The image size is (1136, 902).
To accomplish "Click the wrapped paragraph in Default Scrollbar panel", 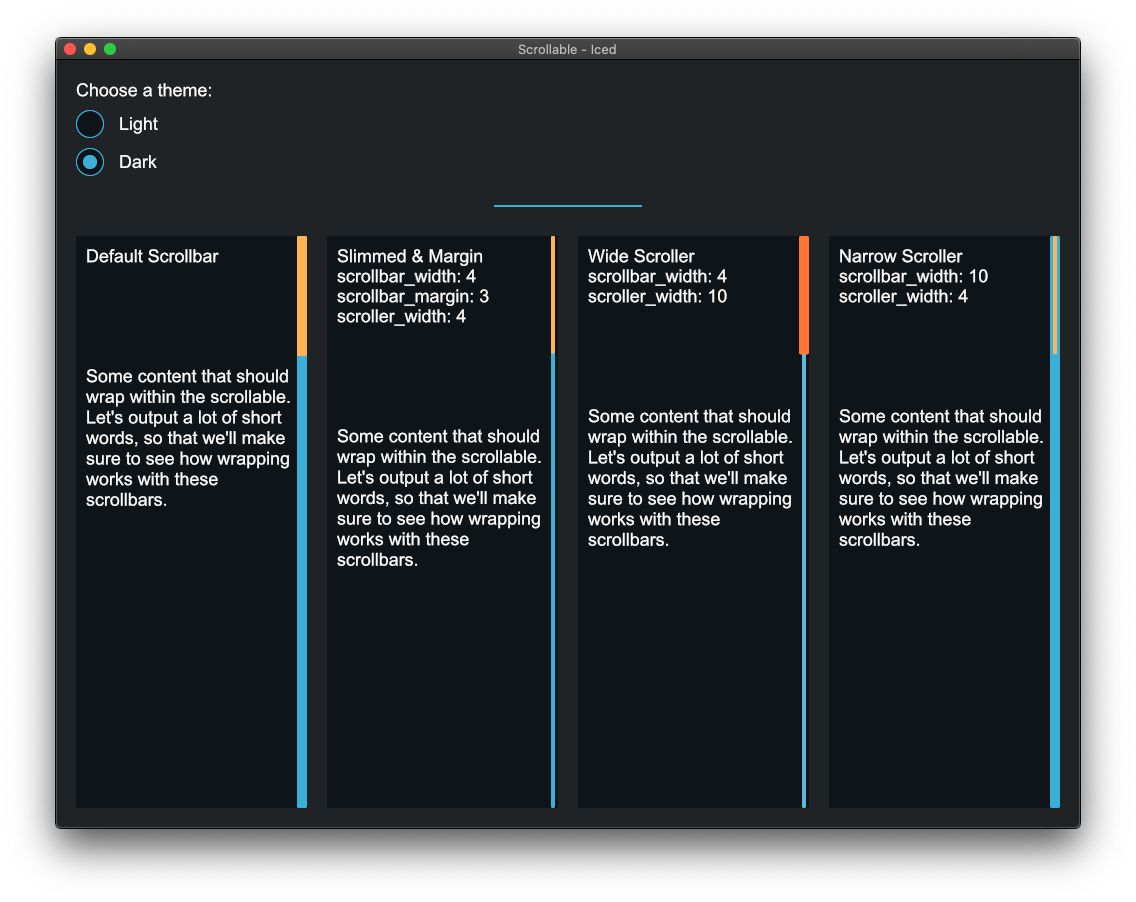I will (187, 438).
